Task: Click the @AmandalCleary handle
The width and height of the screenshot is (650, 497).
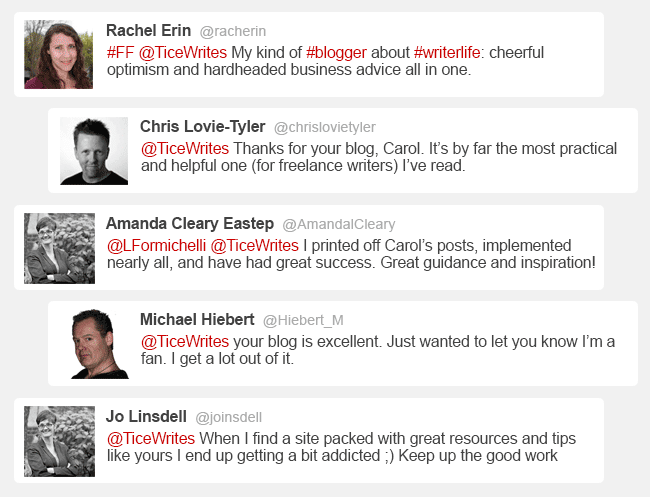Action: coord(339,225)
